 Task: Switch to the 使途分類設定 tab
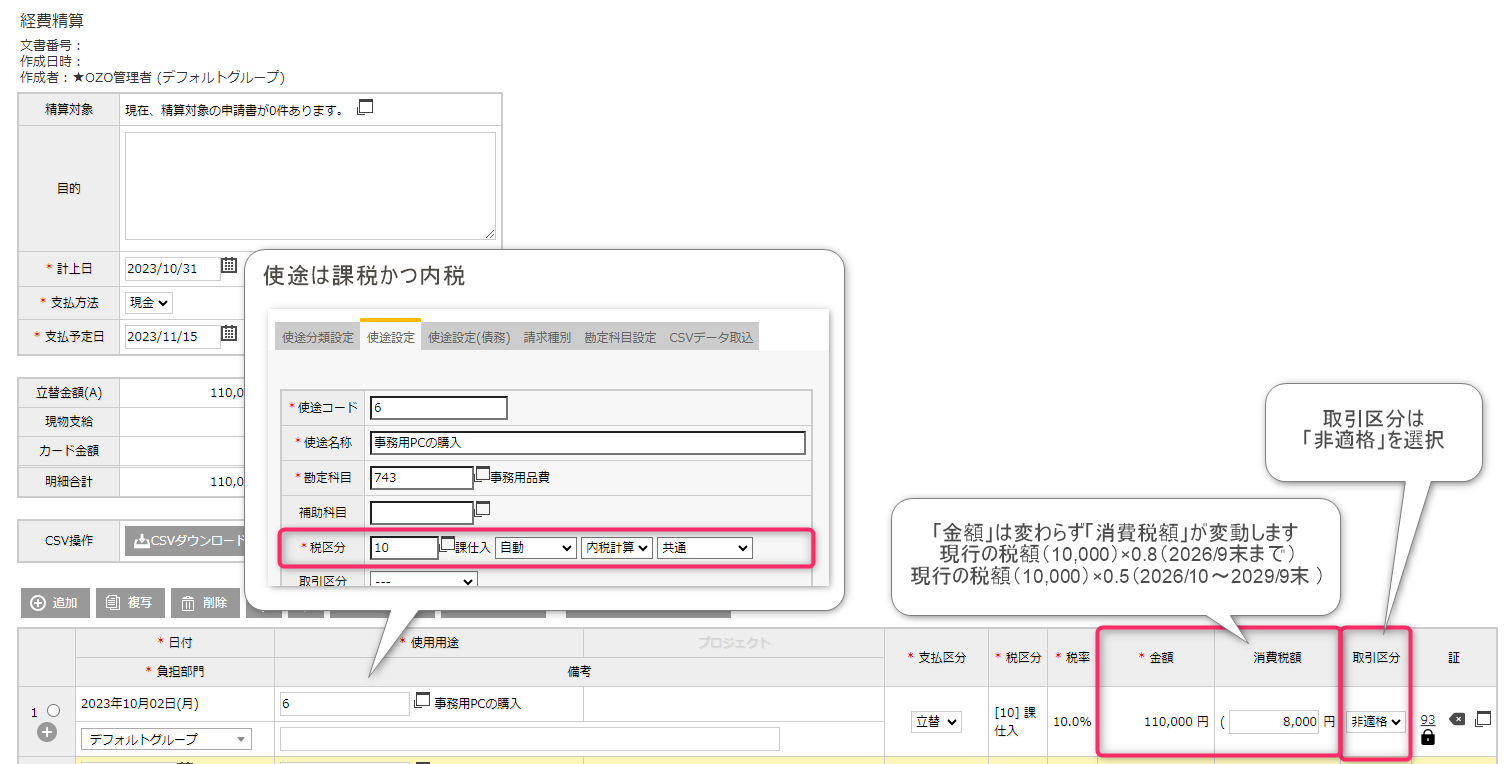click(x=317, y=337)
